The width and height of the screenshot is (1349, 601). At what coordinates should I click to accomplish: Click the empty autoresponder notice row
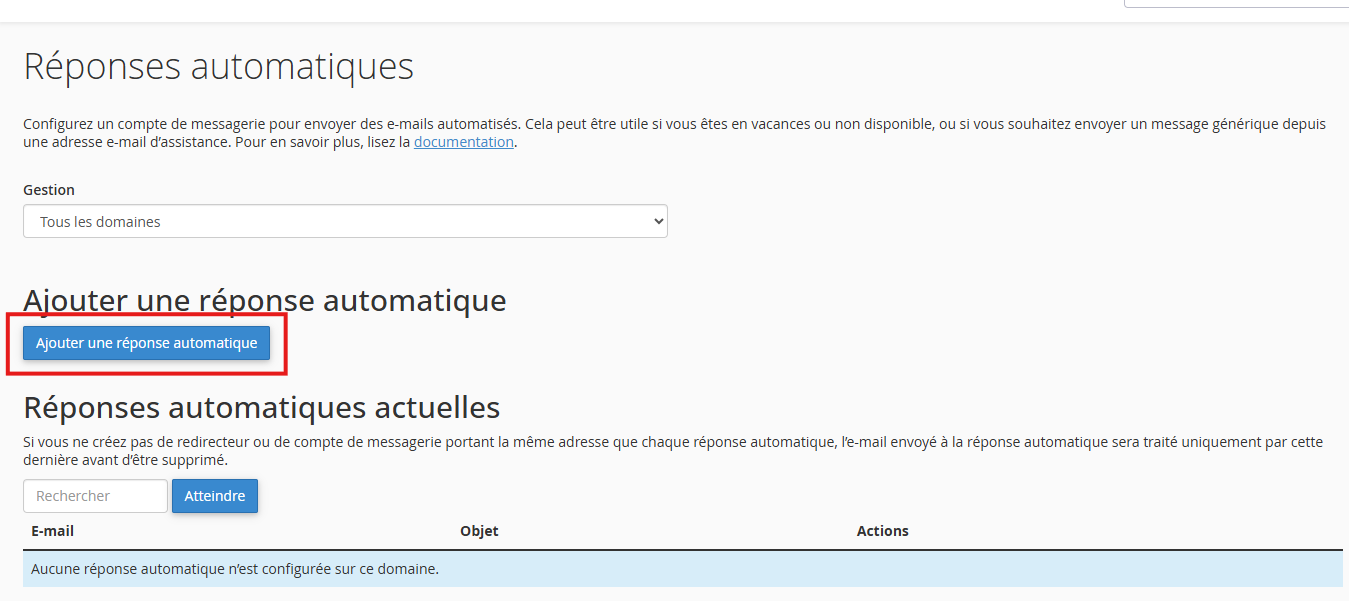[683, 569]
